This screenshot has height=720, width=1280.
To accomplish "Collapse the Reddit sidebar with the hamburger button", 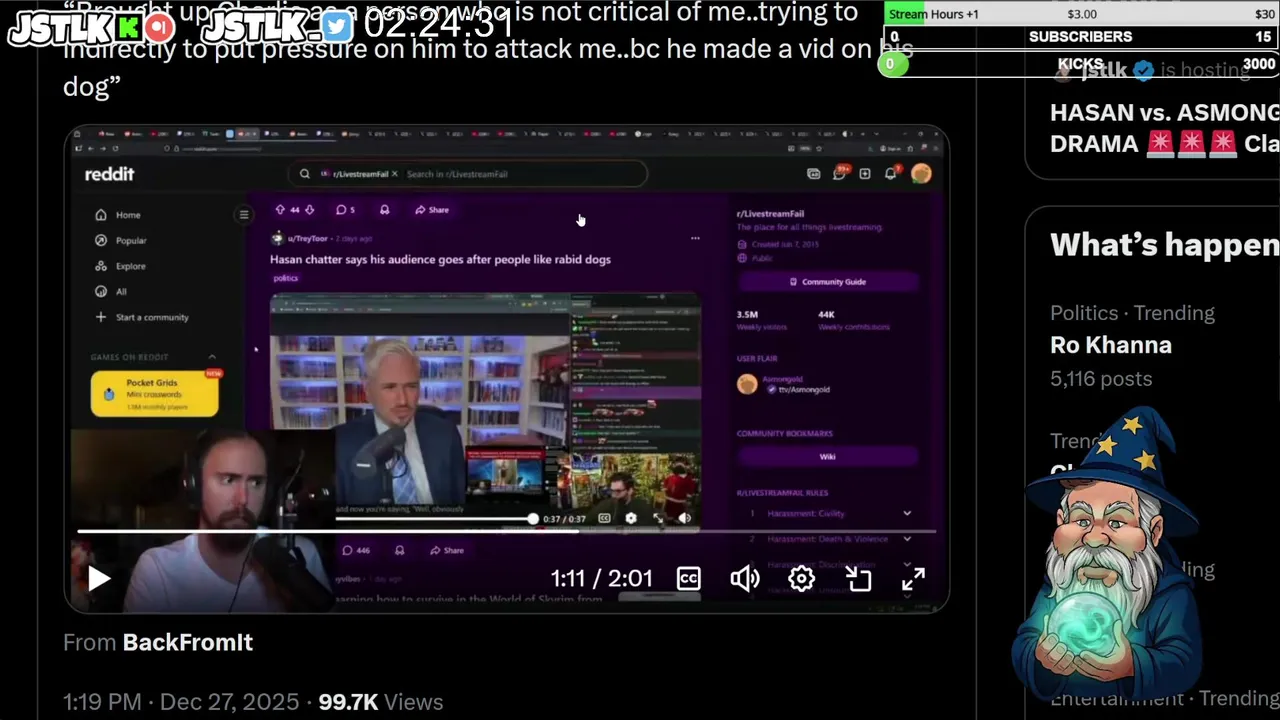I will [x=244, y=215].
